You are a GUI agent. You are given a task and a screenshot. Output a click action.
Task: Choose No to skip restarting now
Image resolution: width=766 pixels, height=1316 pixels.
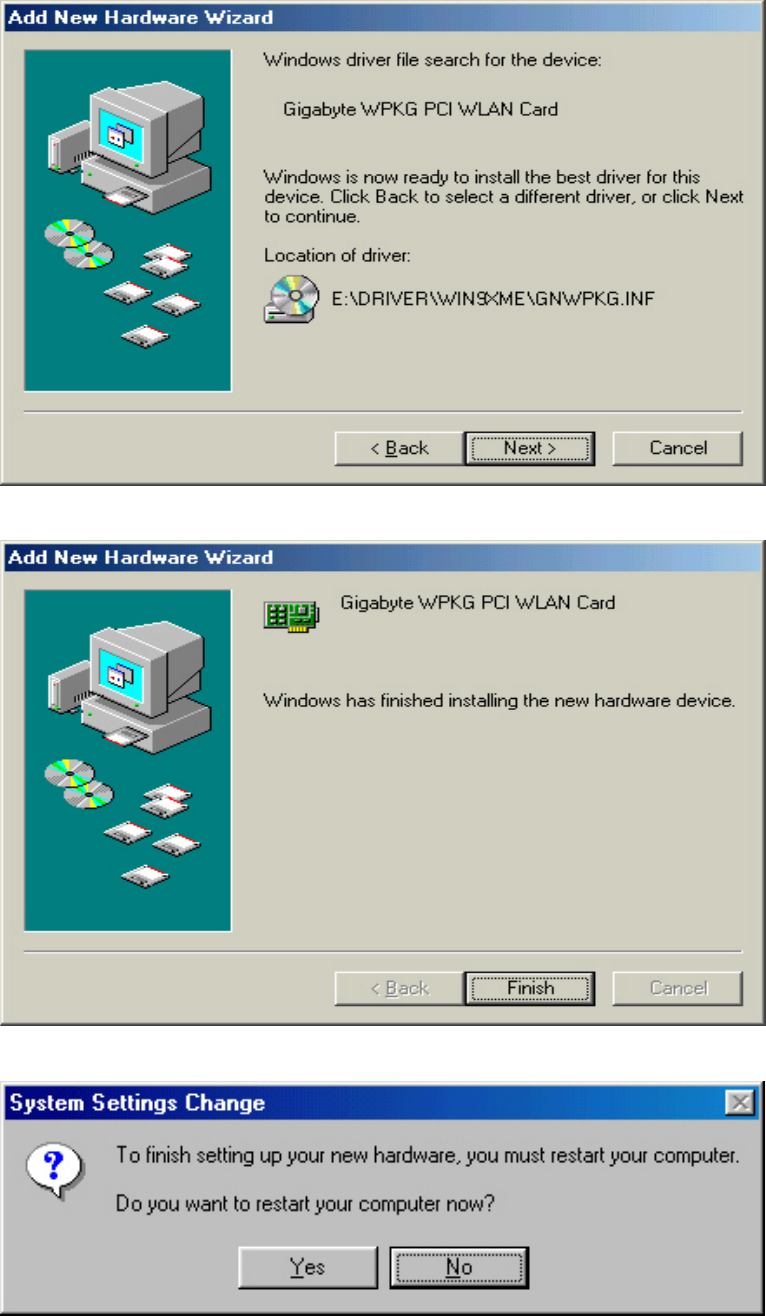(x=459, y=1267)
